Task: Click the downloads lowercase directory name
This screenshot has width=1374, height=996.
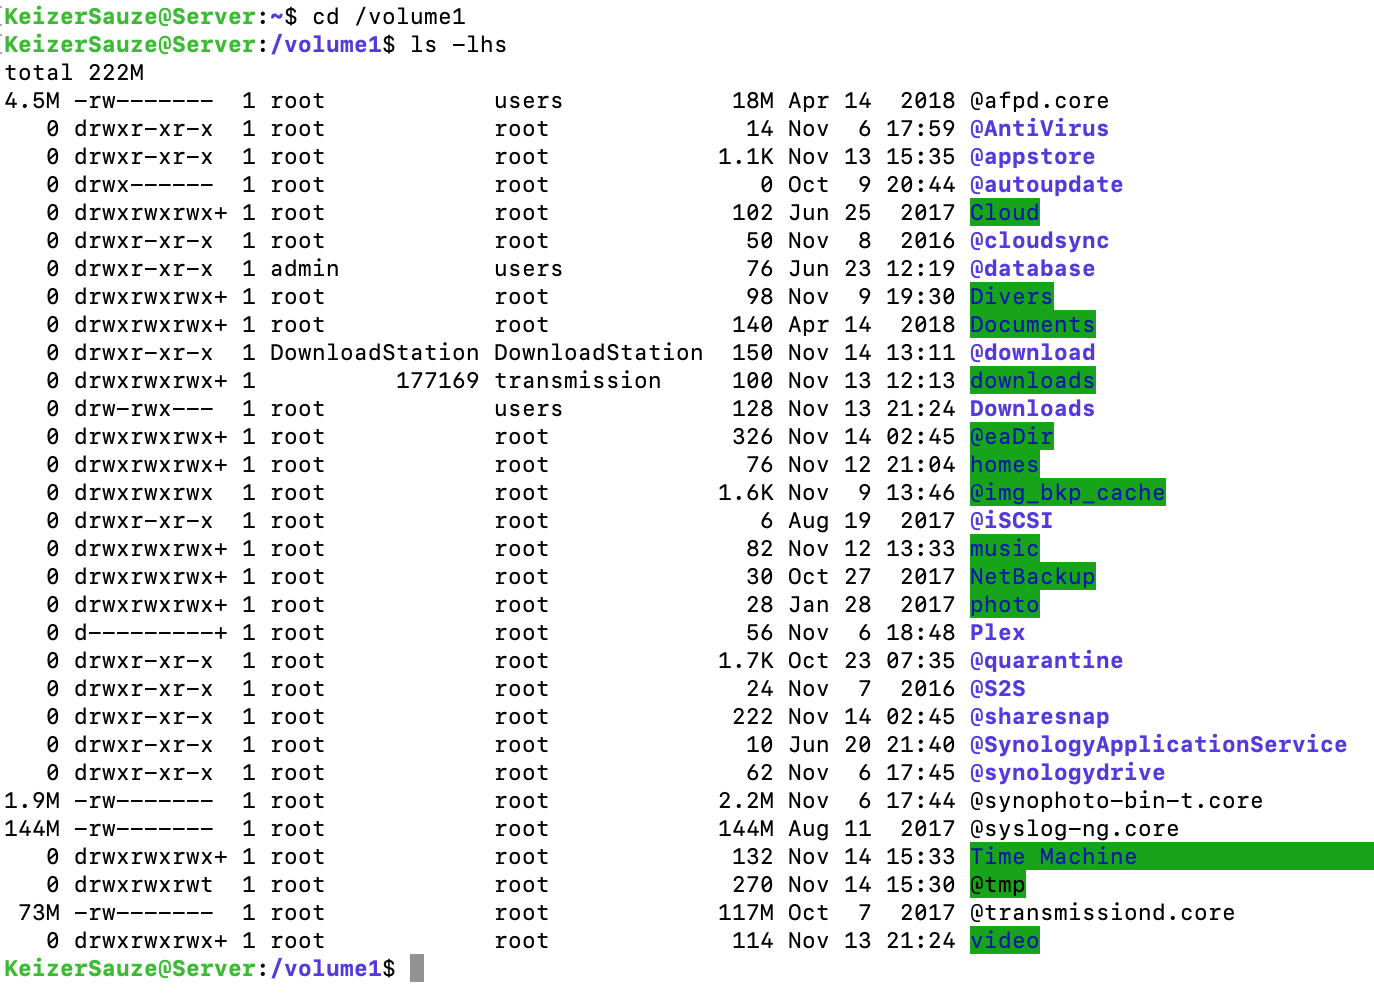Action: [1031, 380]
